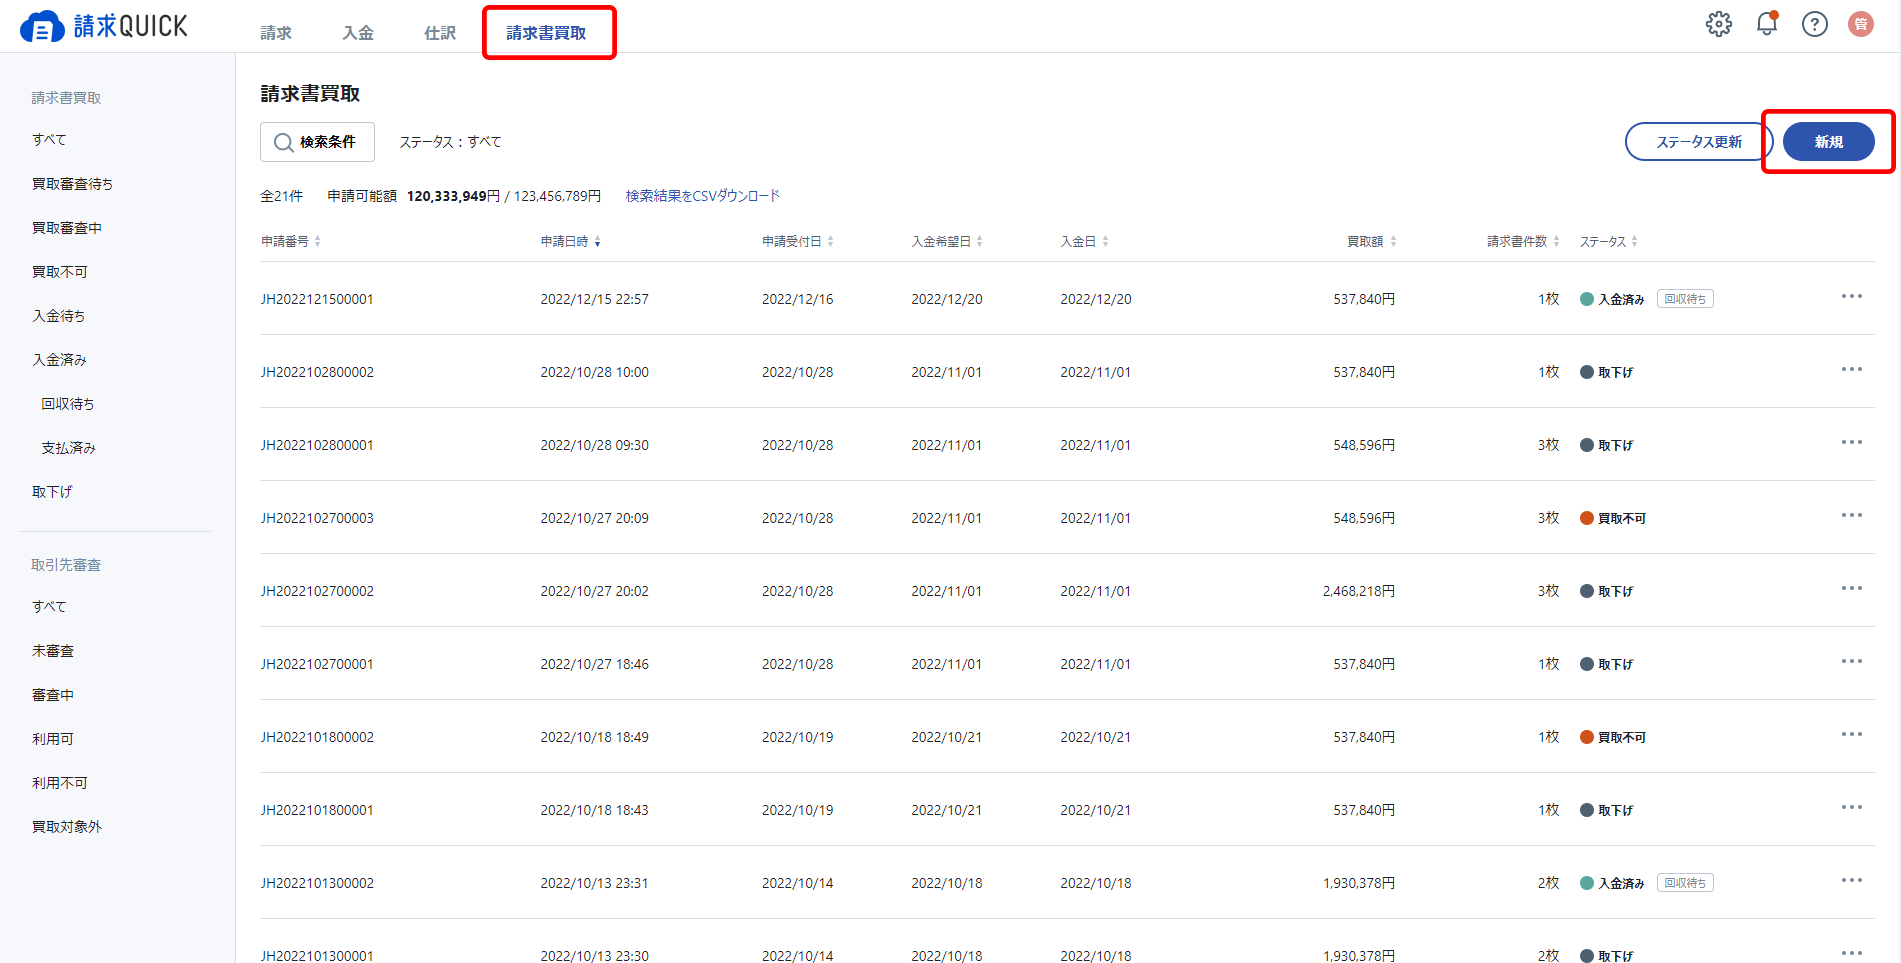Screen dimensions: 1901x963
Task: Toggle the sort arrows on ステータス column
Action: pos(1636,240)
